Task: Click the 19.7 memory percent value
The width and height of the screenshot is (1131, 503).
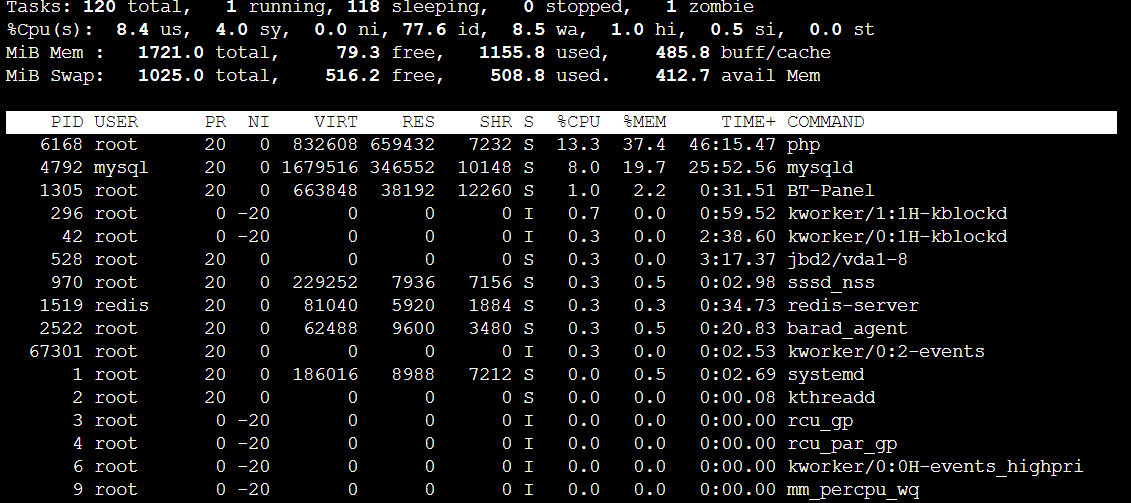Action: [644, 167]
